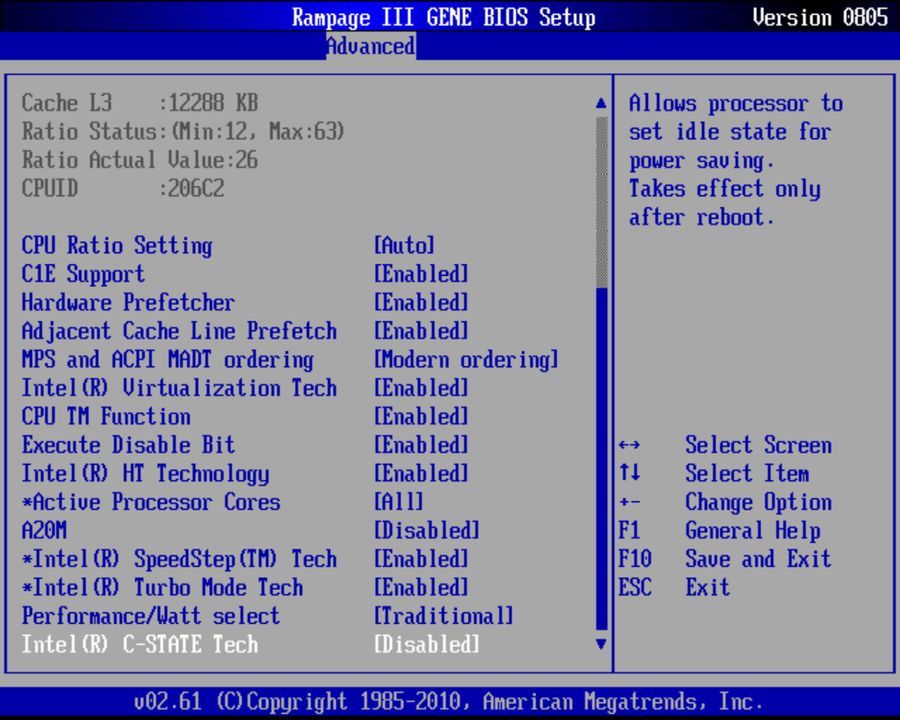
Task: Open the Performance/Watt [Traditional] options
Action: pyautogui.click(x=444, y=616)
